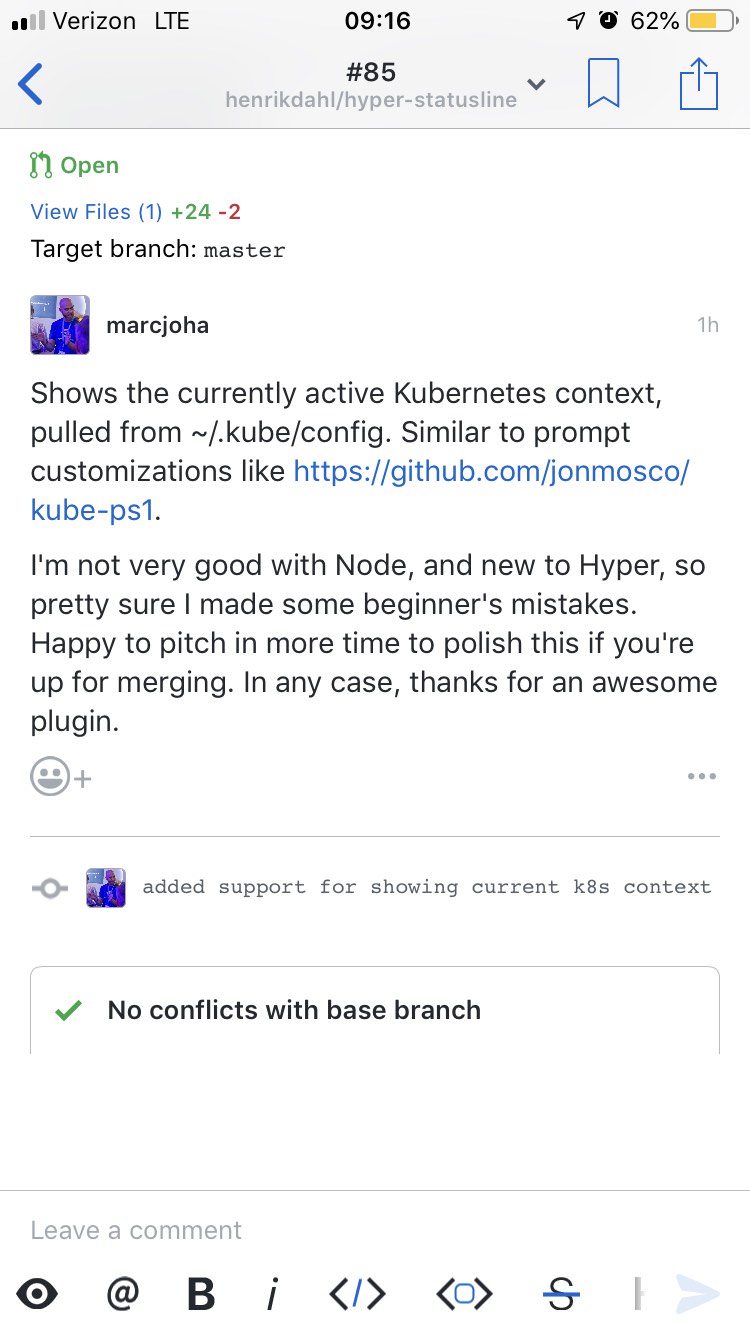Image resolution: width=750 pixels, height=1334 pixels.
Task: Expand the No conflicts with base branch box
Action: click(x=375, y=1010)
